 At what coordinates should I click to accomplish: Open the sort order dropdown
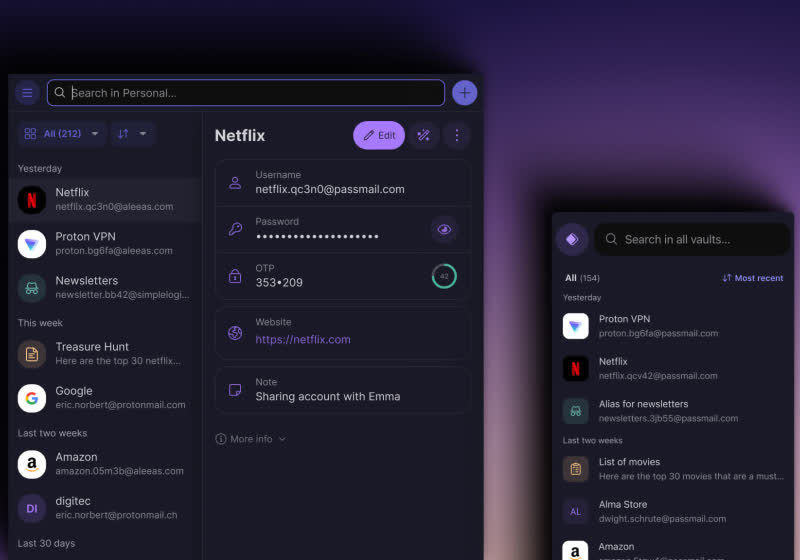(132, 134)
